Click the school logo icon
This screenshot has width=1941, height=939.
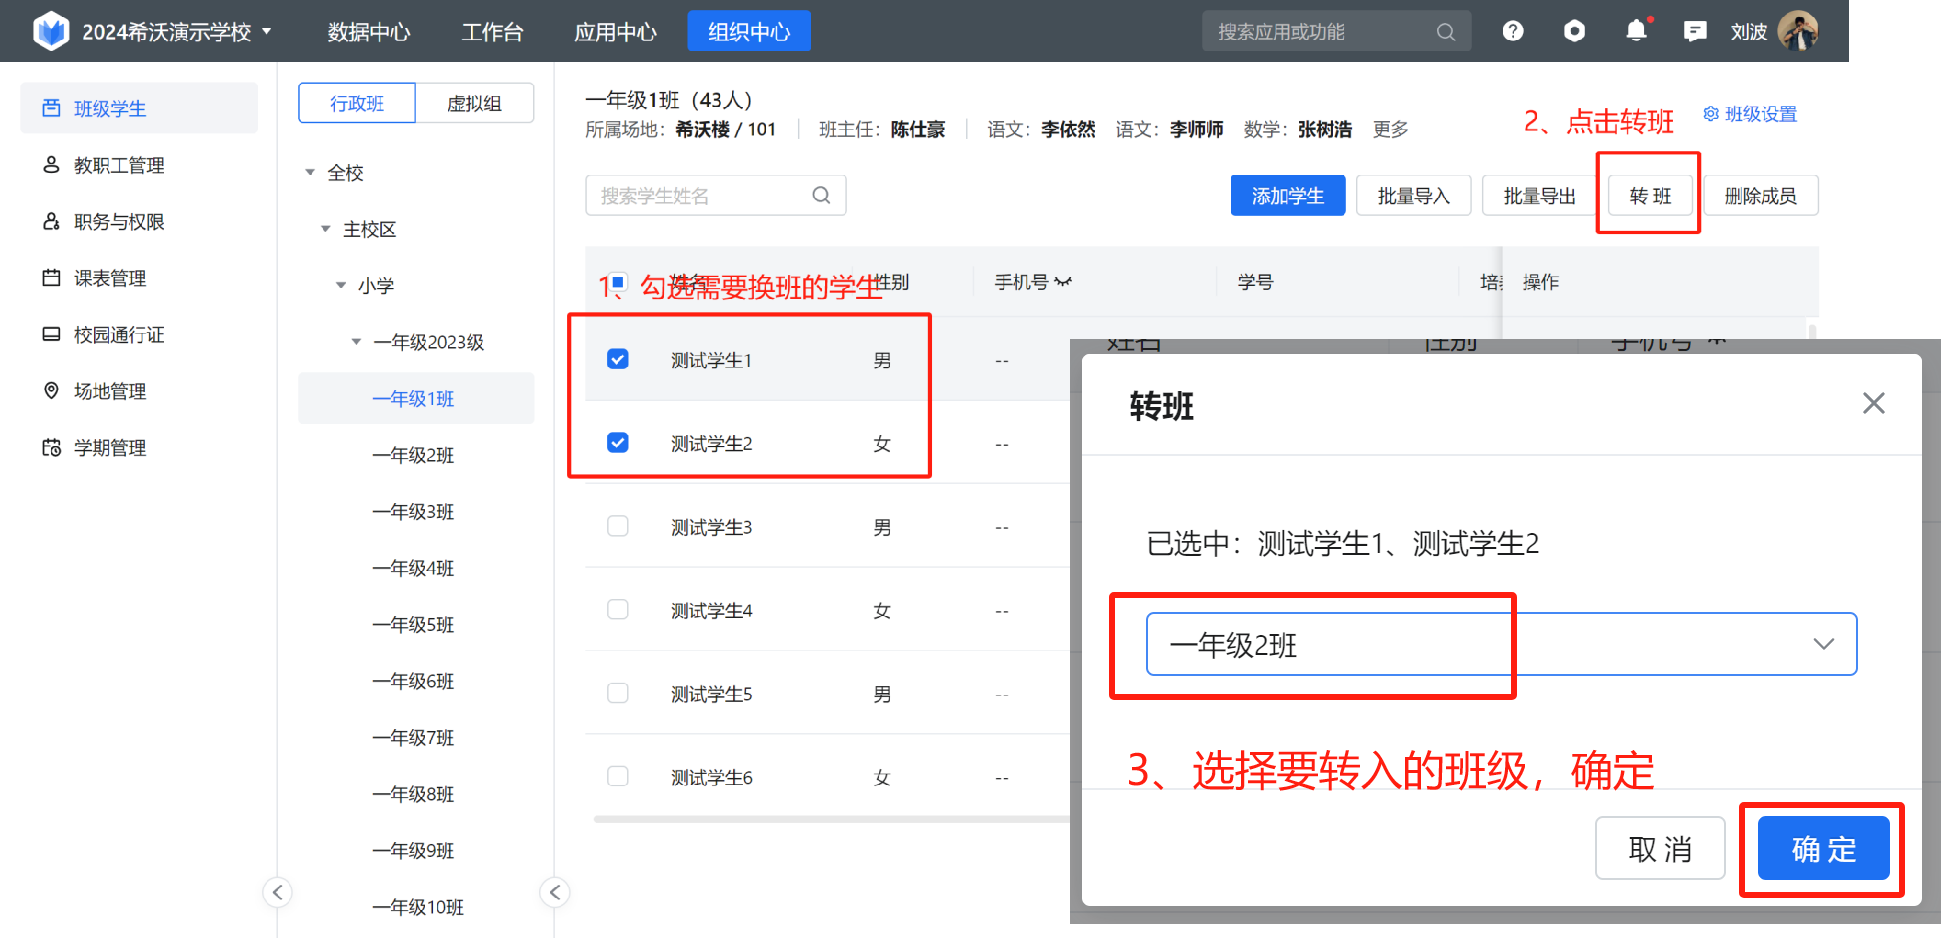[51, 31]
